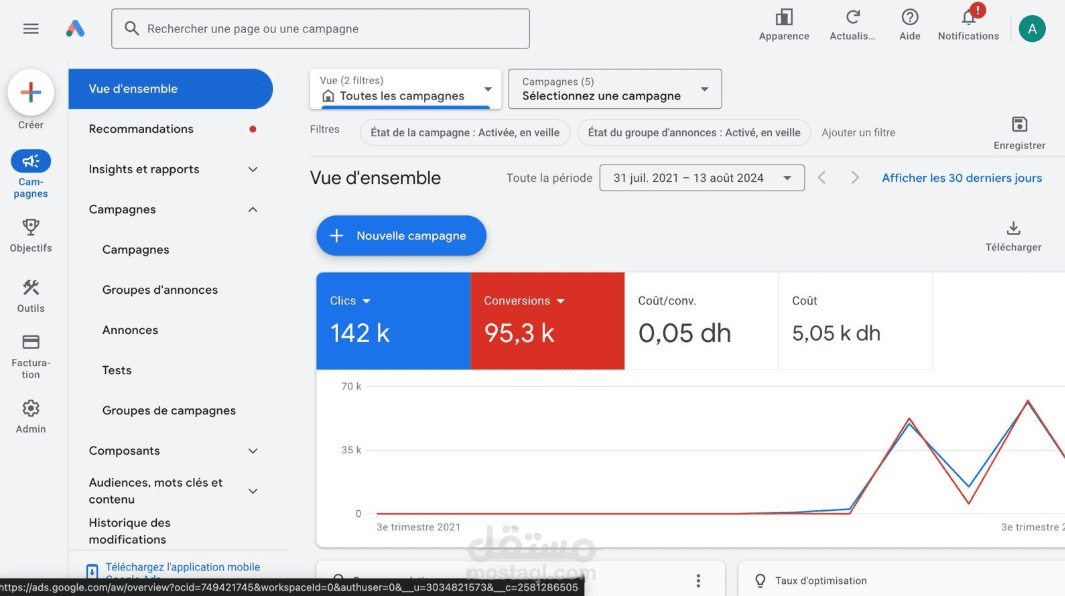Click the Créer plus button
Image resolution: width=1065 pixels, height=596 pixels.
[x=31, y=92]
